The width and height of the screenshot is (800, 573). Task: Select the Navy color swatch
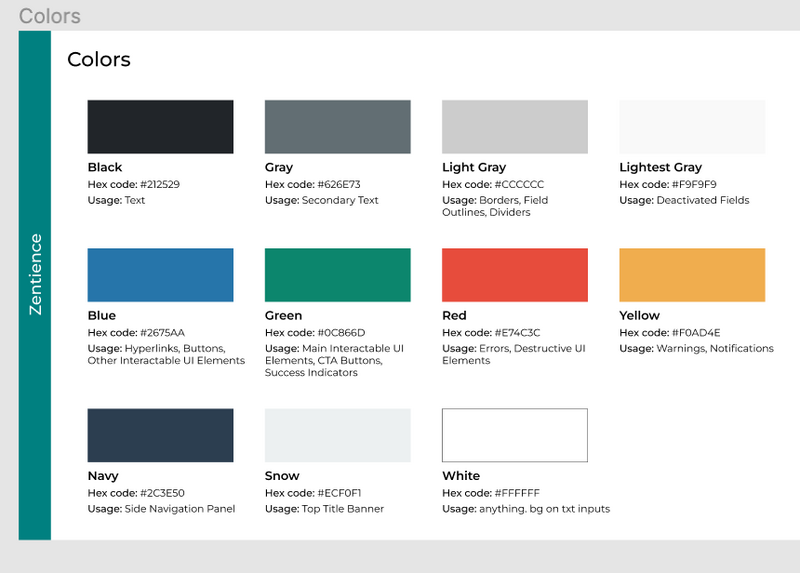[160, 435]
